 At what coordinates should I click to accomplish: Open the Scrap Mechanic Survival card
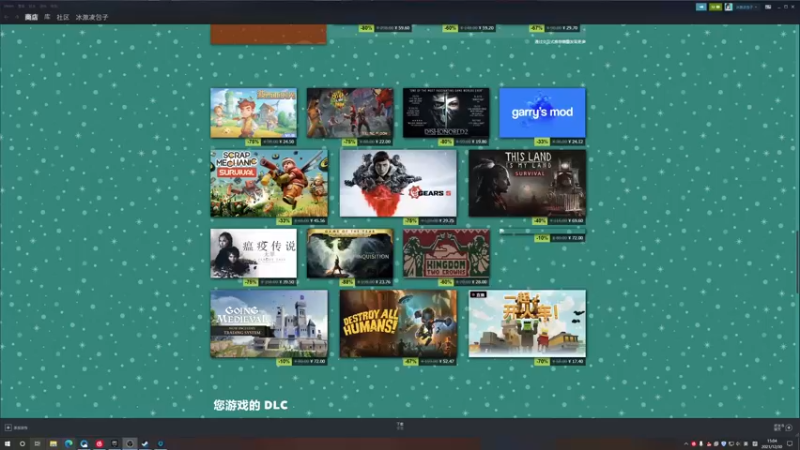click(269, 183)
